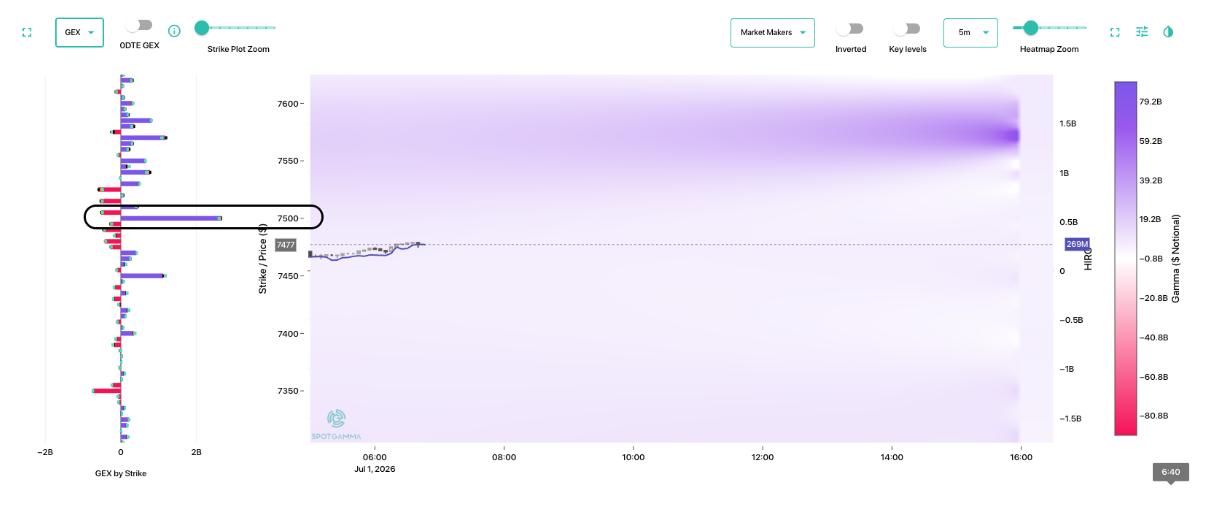Enable the Key levels switch
Image resolution: width=1215 pixels, height=507 pixels.
coord(907,29)
